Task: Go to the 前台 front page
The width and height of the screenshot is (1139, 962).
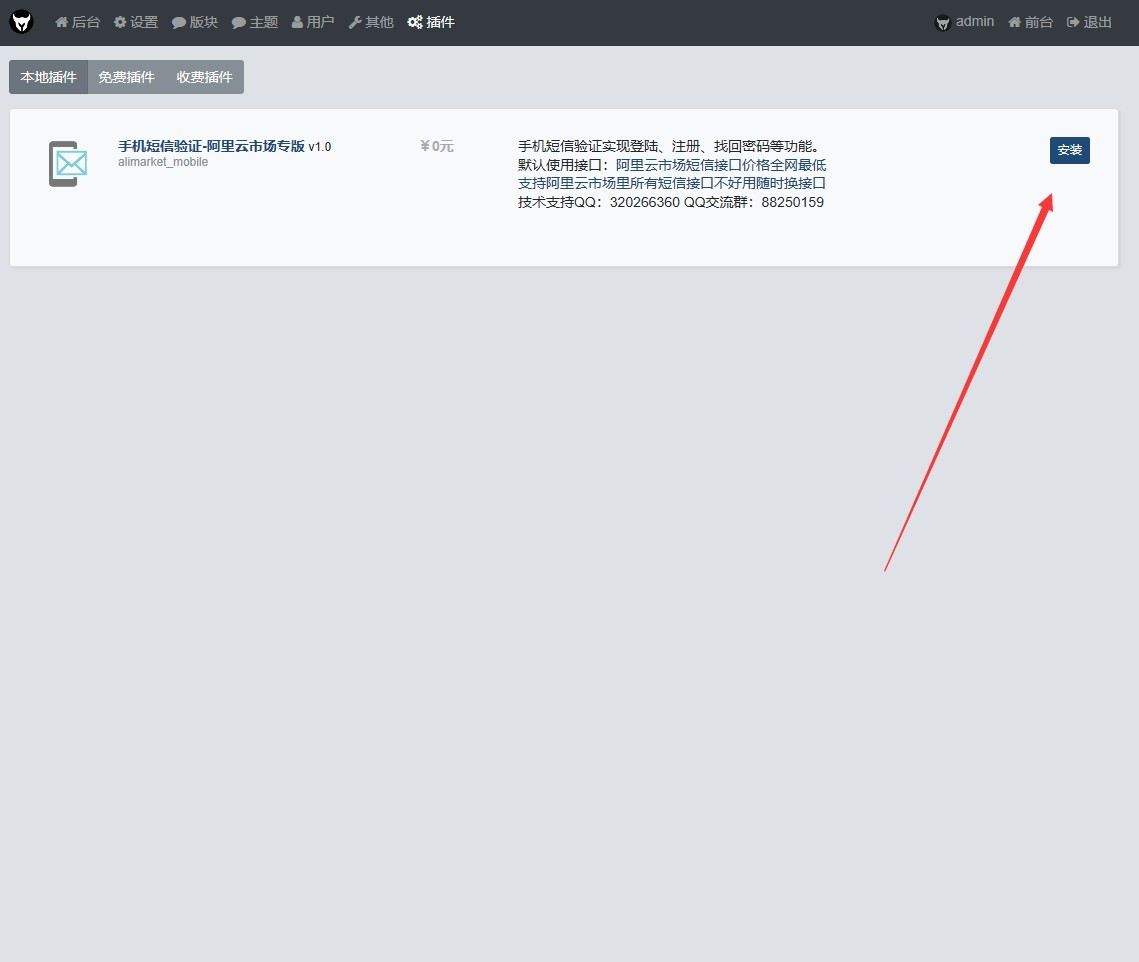Action: [1030, 23]
